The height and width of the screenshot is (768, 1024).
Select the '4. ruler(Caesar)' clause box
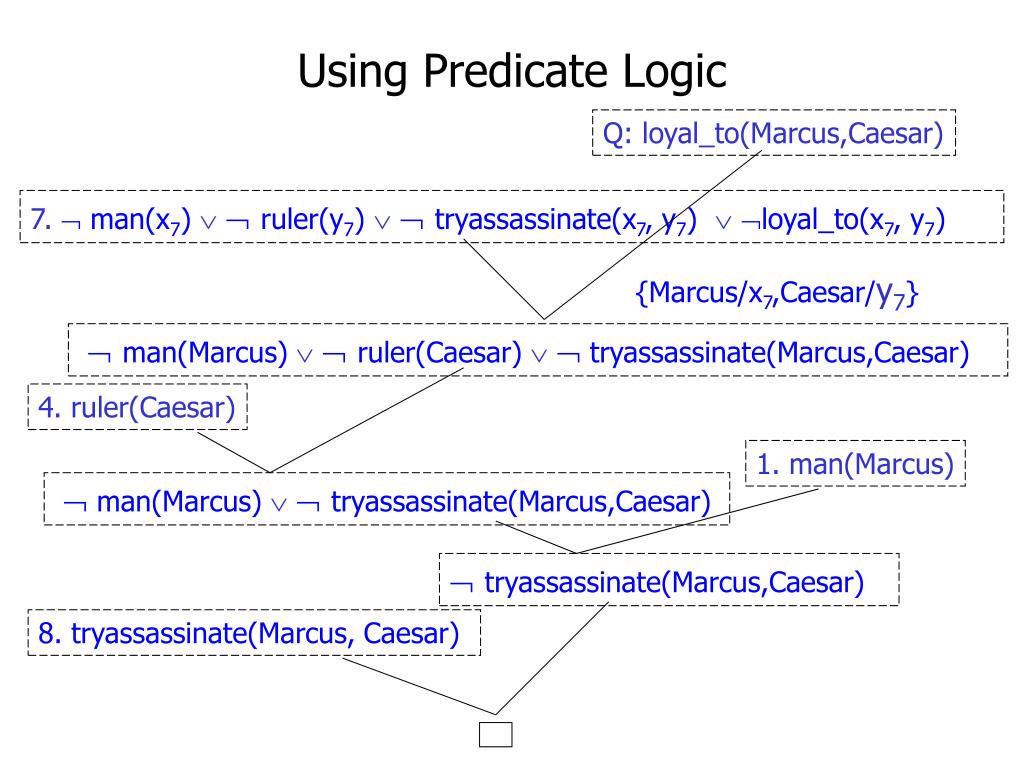point(137,407)
